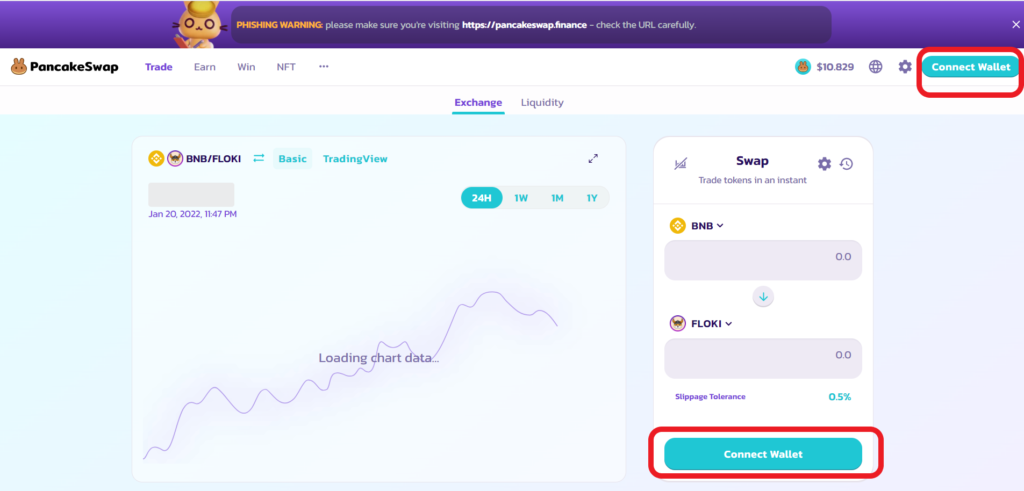Image resolution: width=1024 pixels, height=491 pixels.
Task: Select the TradingView chart view
Action: (355, 159)
